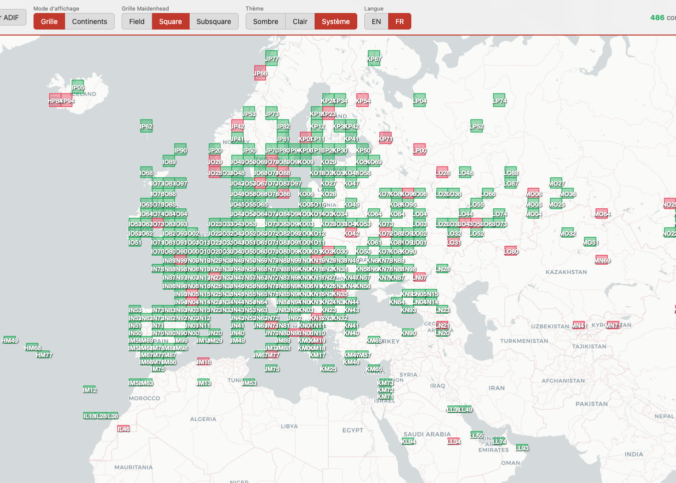Viewport: 676px width, 483px height.
Task: Click the green MO51 grid marker
Action: tap(590, 242)
